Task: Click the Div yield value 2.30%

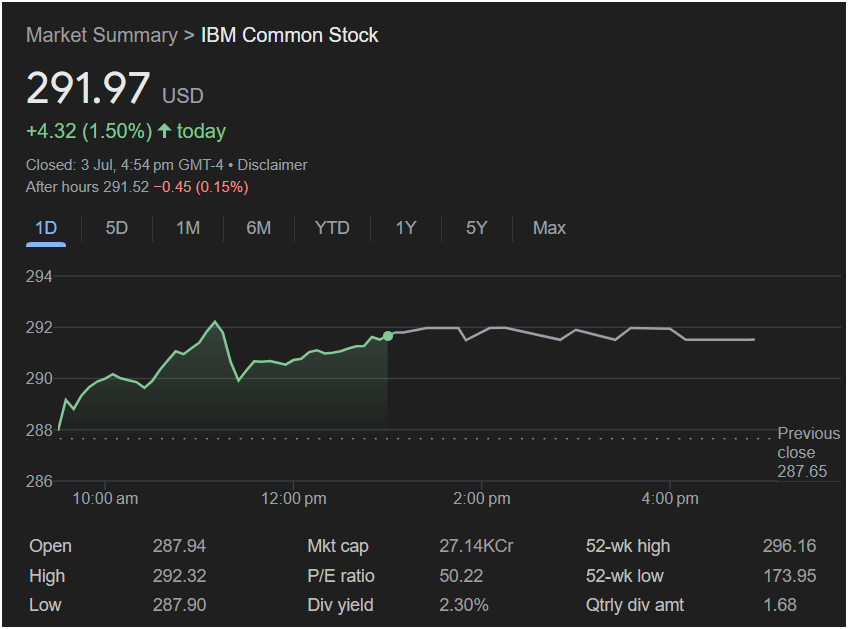Action: (x=463, y=605)
